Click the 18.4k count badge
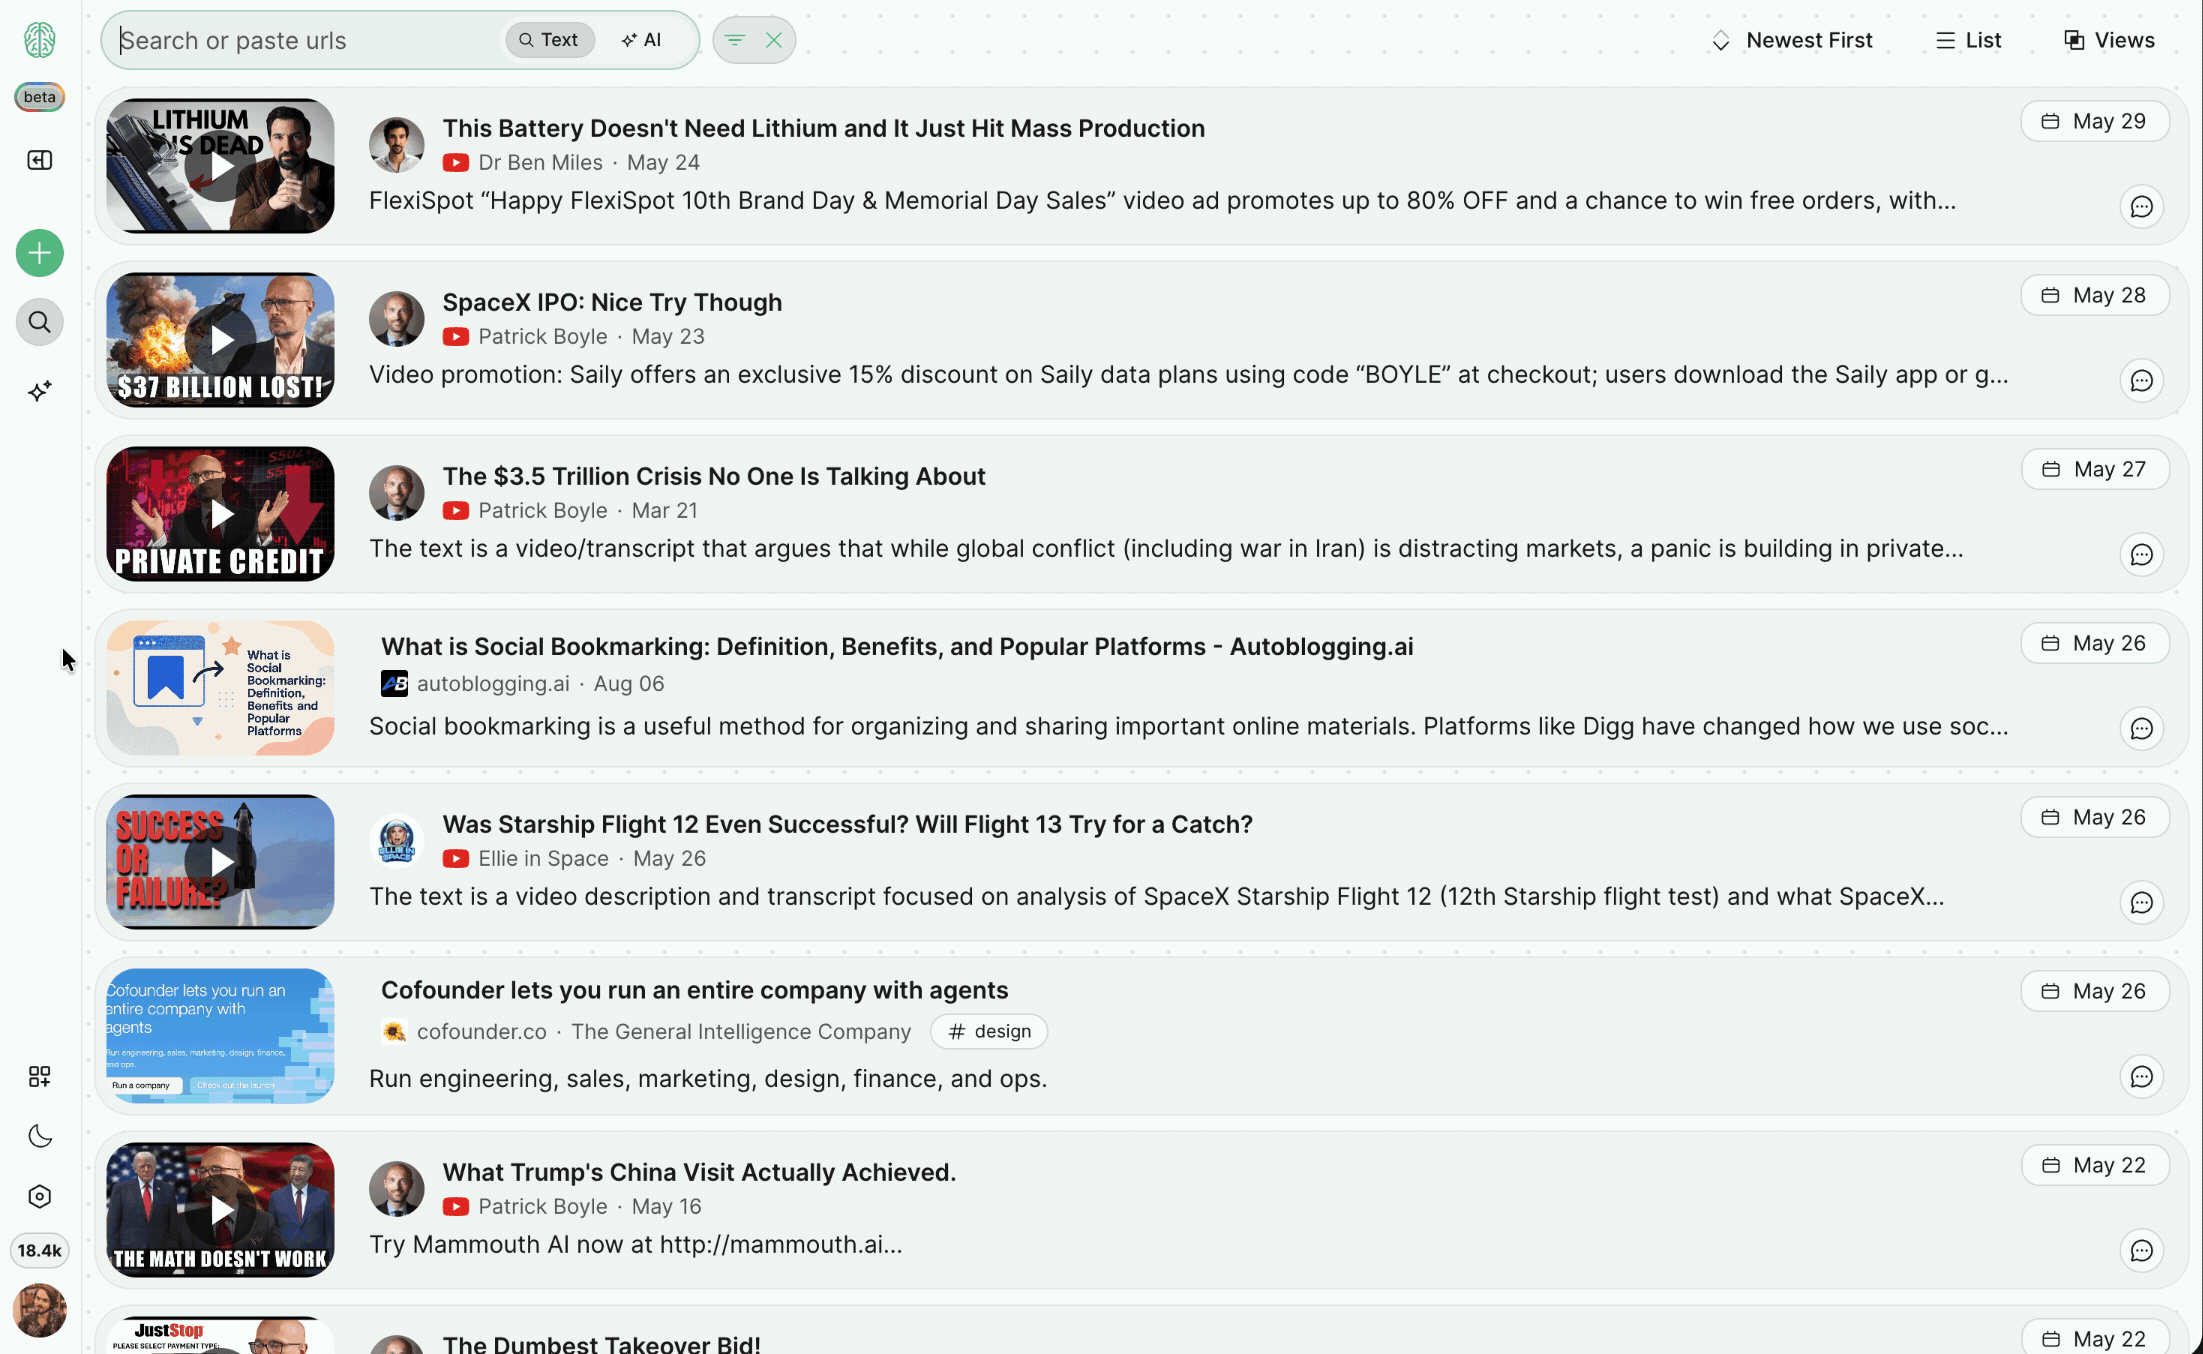 tap(40, 1250)
